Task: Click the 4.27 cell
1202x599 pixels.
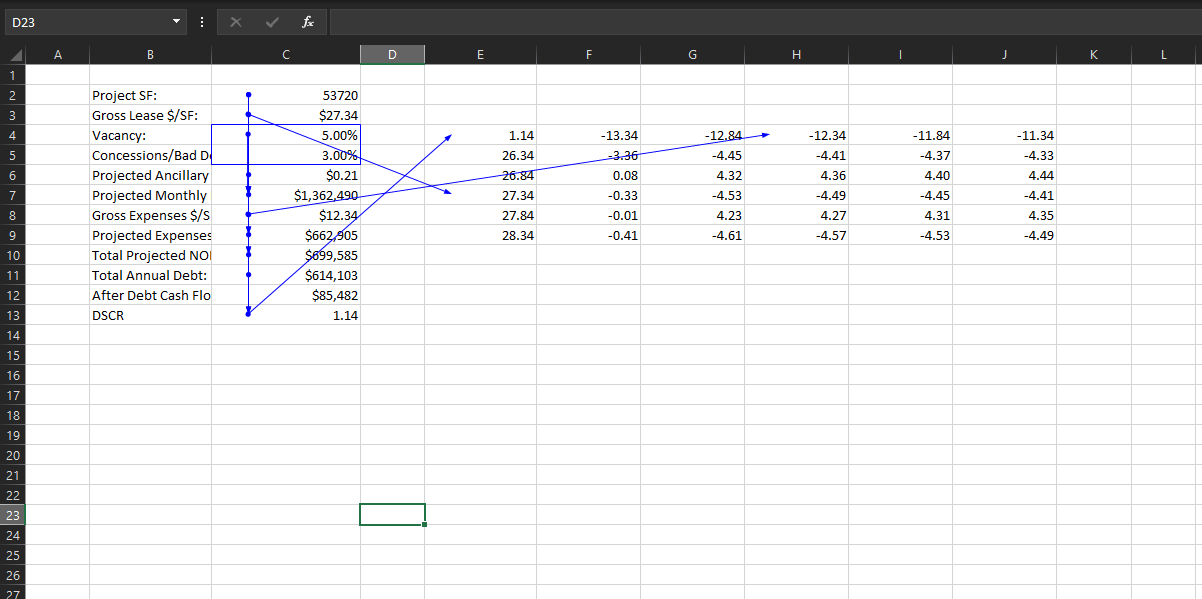Action: pos(796,215)
